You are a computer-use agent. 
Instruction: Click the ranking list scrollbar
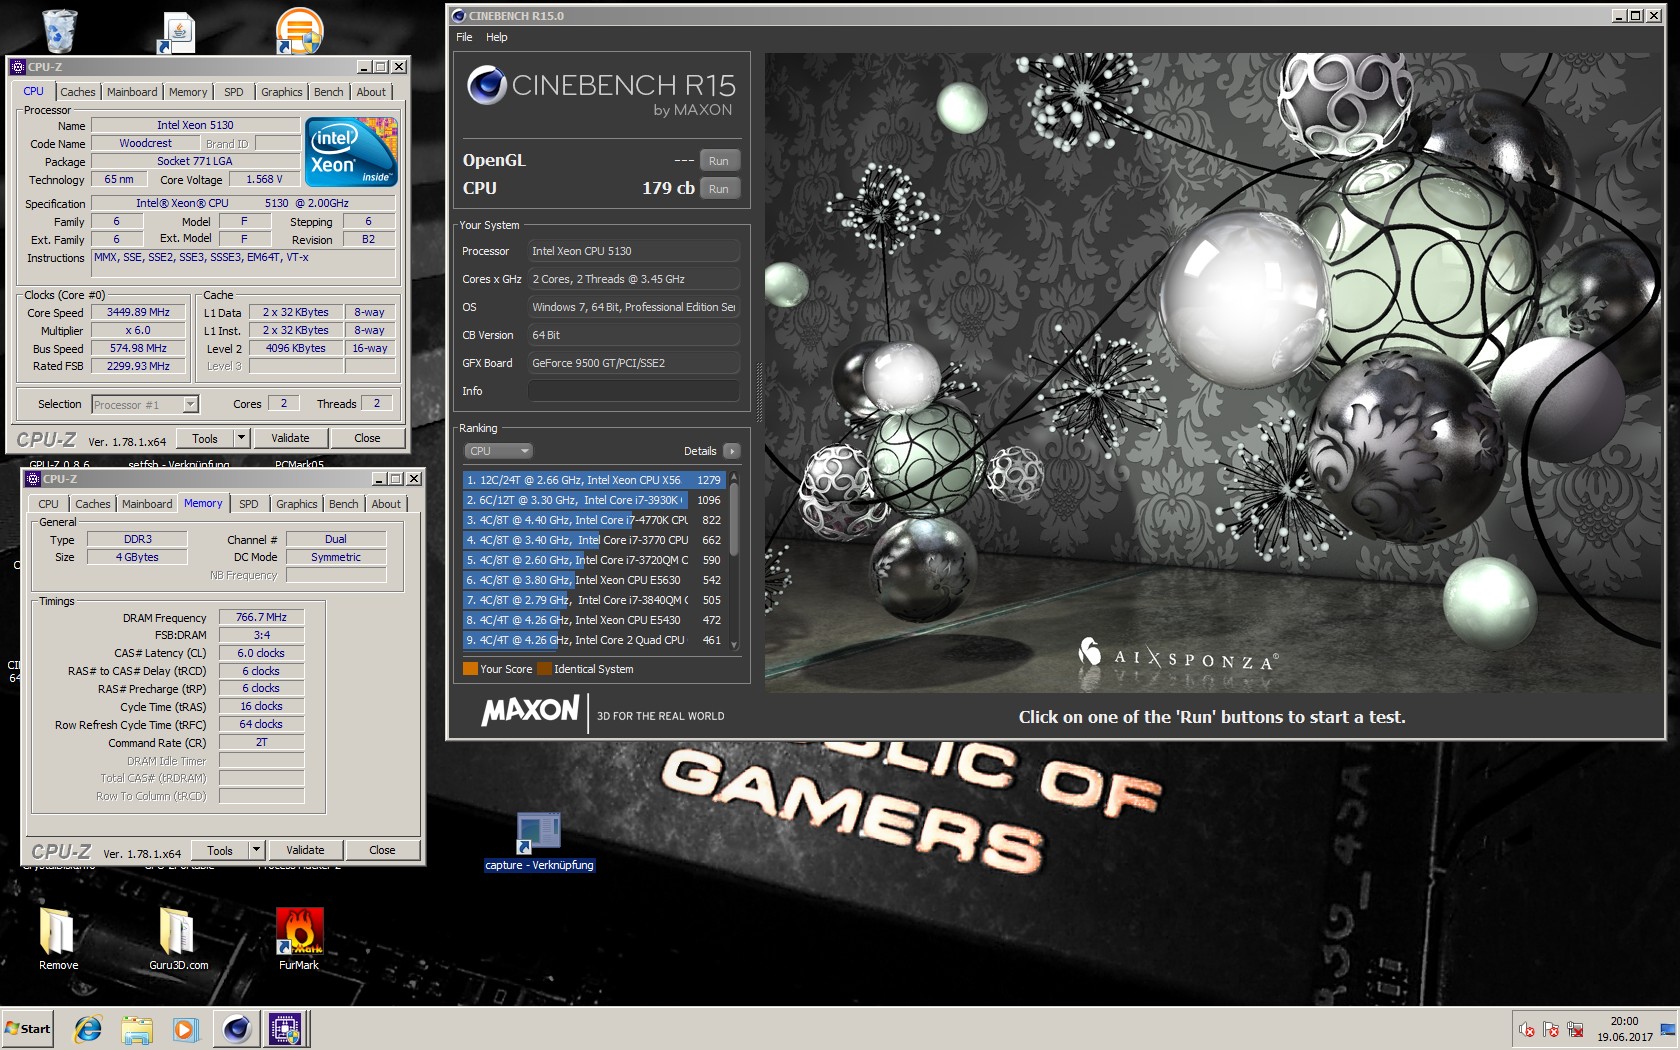pos(734,520)
